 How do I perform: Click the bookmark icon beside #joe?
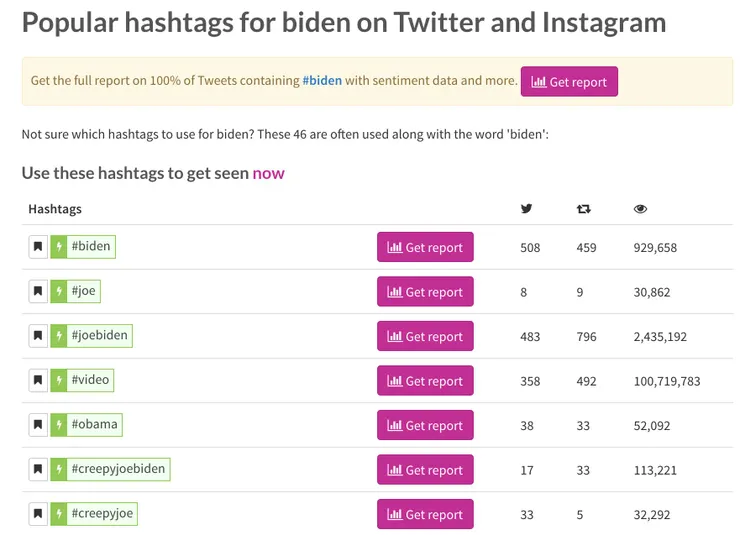point(38,292)
